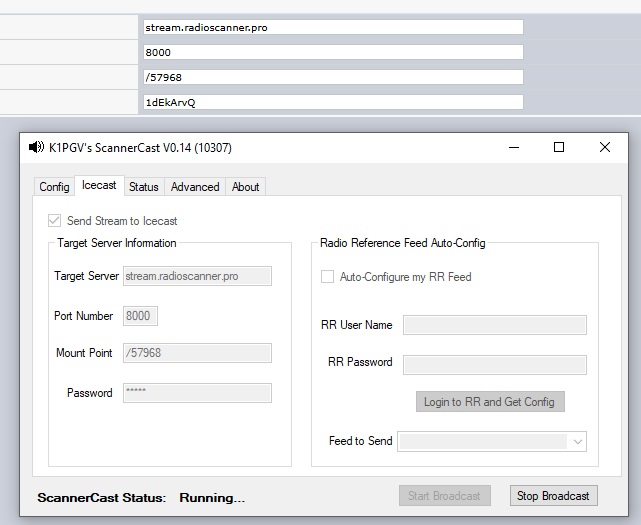Screen dimensions: 641x525
Task: Click the Target Server Infomation group title
Action: pyautogui.click(x=117, y=243)
